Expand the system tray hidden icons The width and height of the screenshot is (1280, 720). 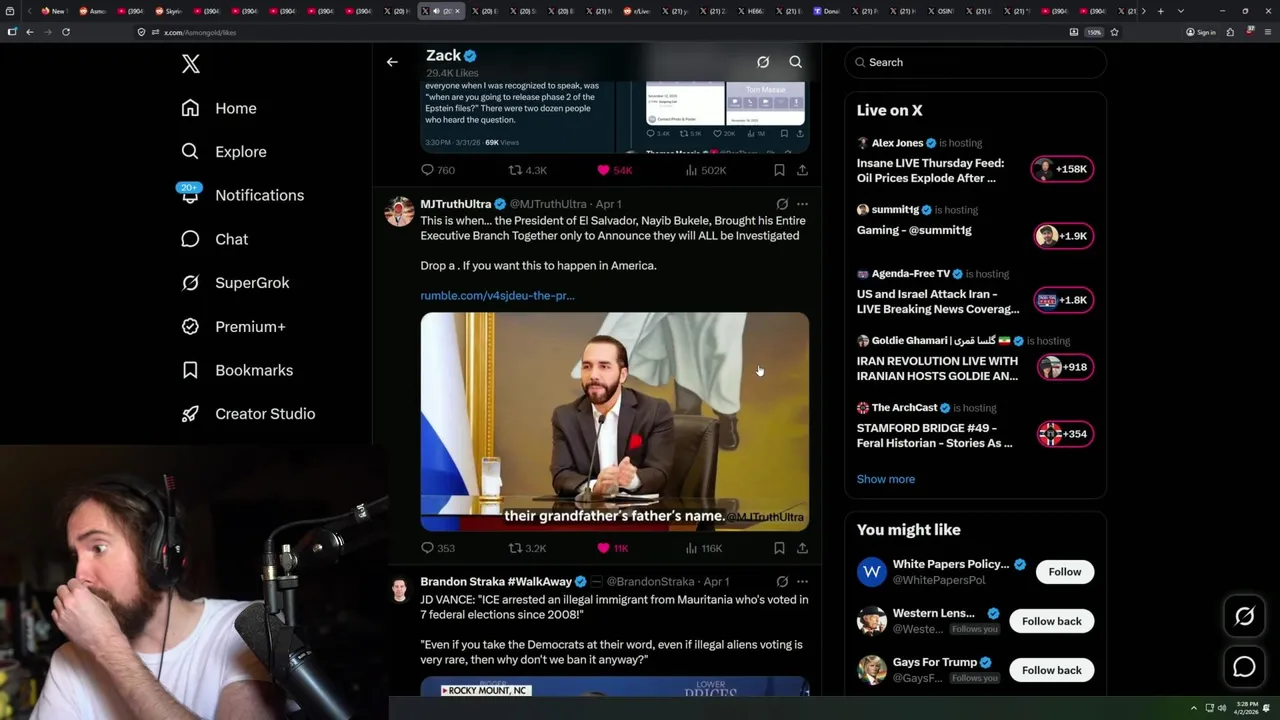tap(1193, 708)
